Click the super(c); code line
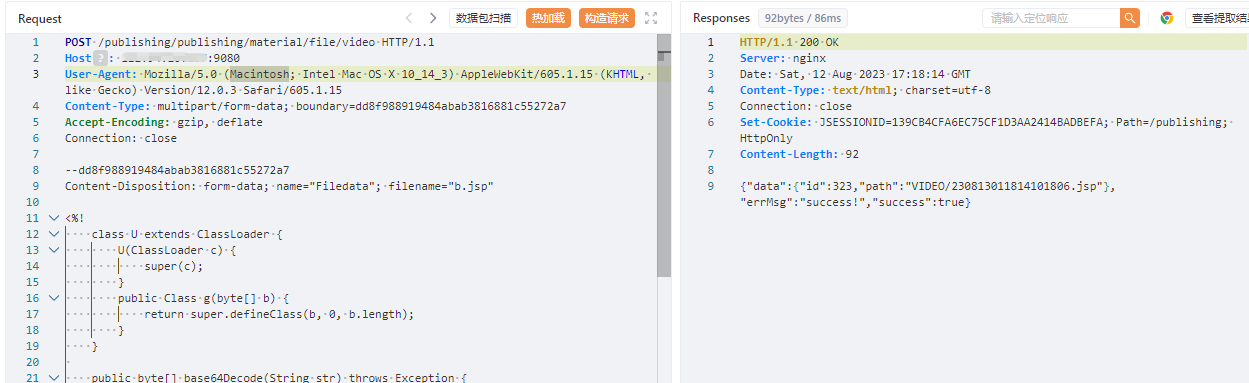This screenshot has width=1249, height=383. pos(174,266)
